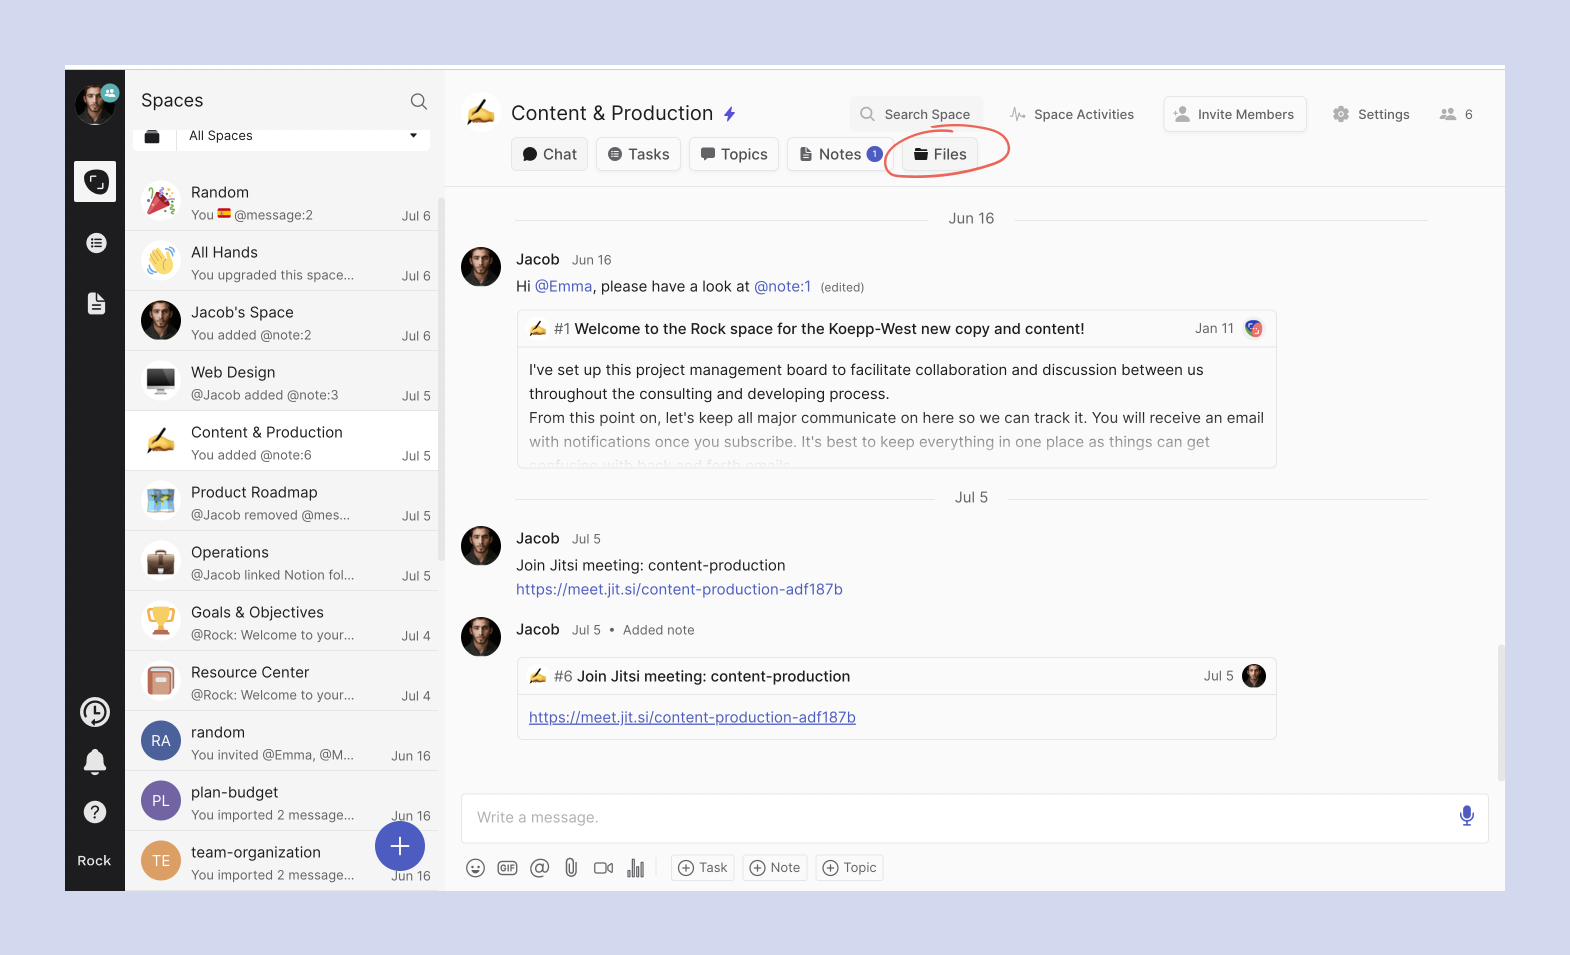
Task: Open the GIF picker icon
Action: click(507, 868)
